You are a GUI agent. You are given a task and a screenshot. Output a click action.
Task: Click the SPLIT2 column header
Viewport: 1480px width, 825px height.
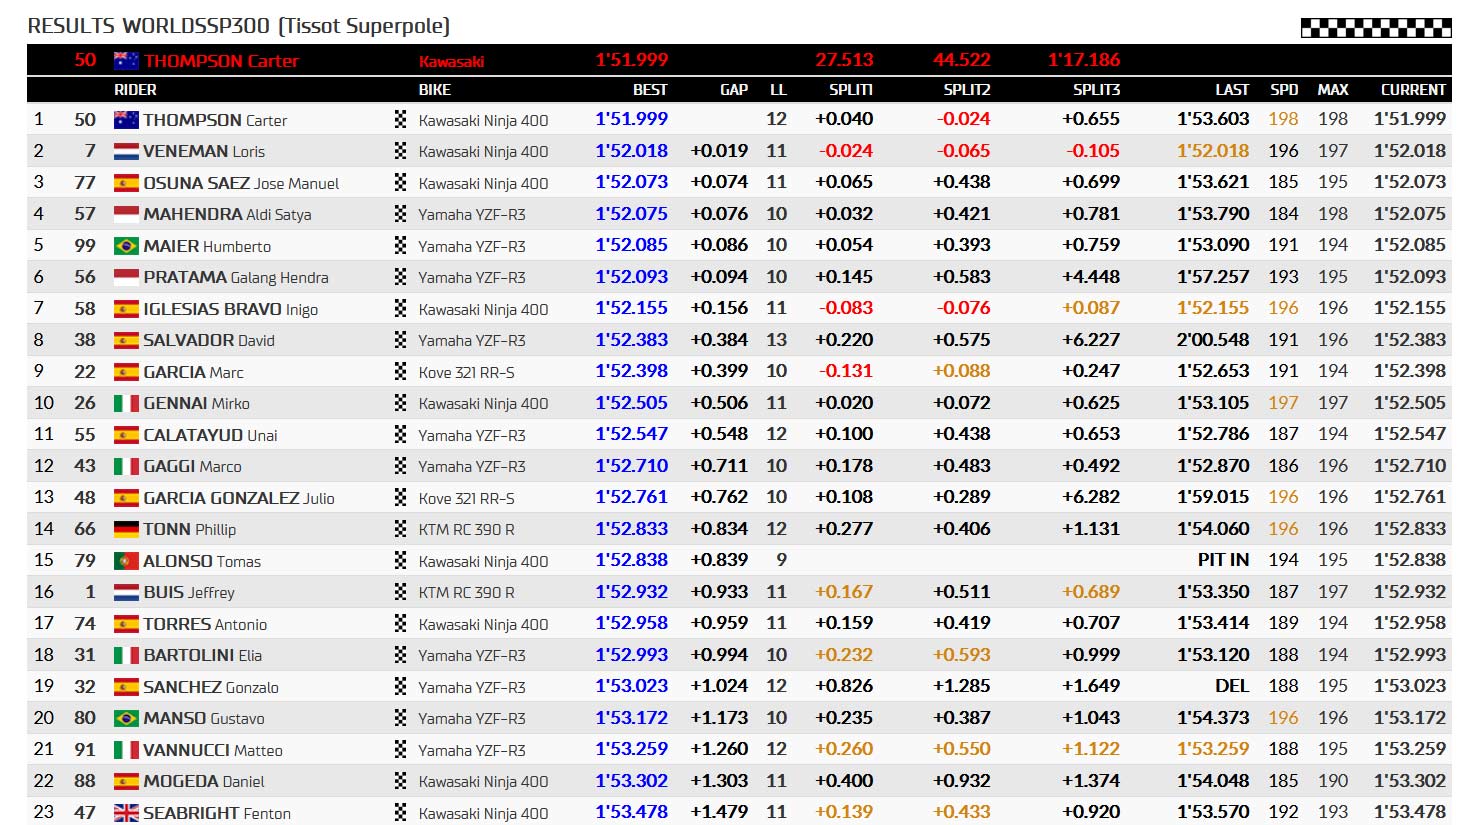tap(967, 90)
